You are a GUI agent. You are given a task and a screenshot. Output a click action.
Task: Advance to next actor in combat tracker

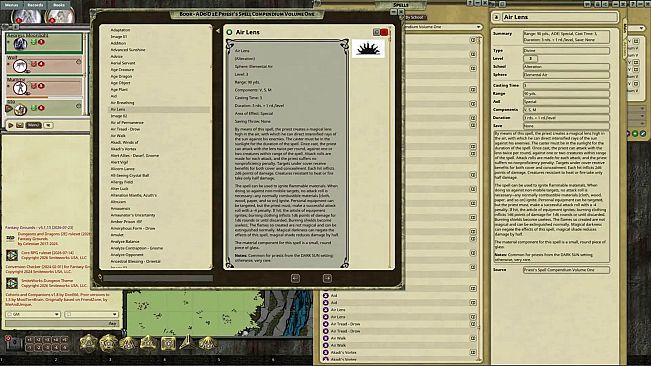point(11,125)
